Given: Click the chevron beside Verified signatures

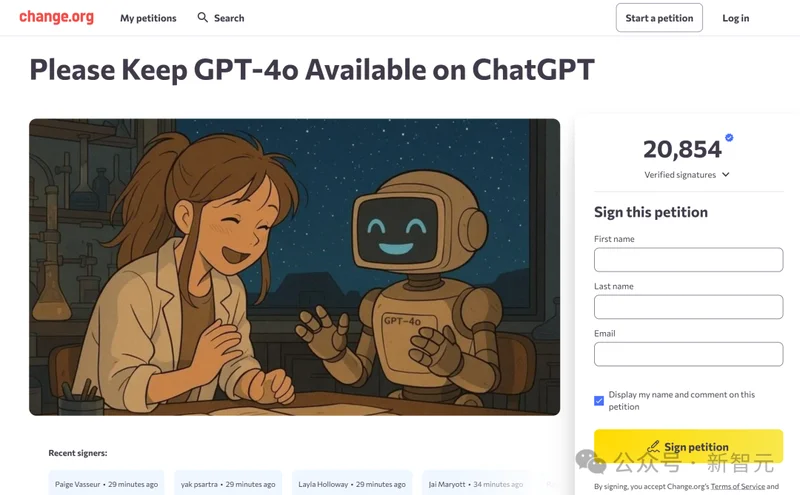Looking at the screenshot, I should (x=726, y=175).
